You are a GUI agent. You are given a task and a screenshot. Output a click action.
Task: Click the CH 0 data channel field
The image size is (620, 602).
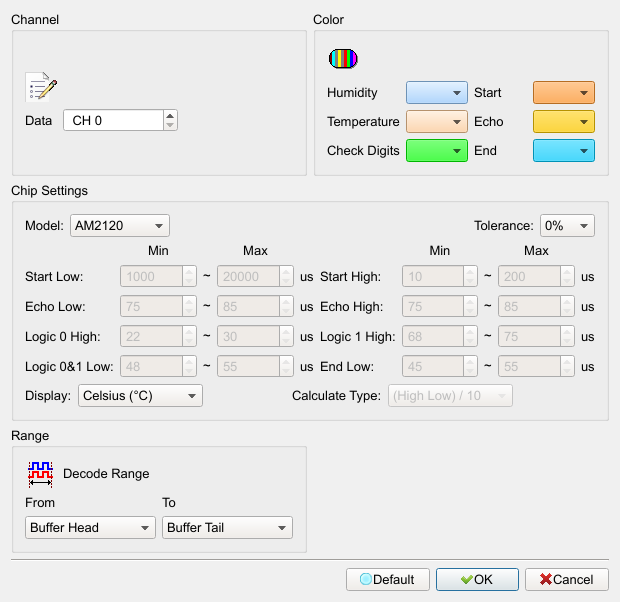(x=113, y=120)
